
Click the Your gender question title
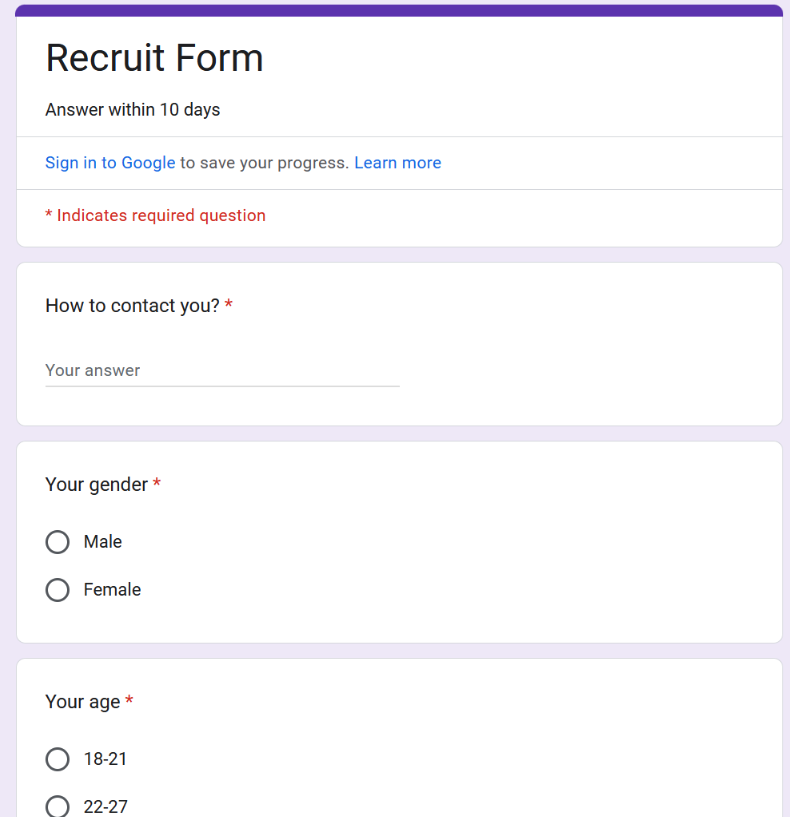click(x=96, y=485)
